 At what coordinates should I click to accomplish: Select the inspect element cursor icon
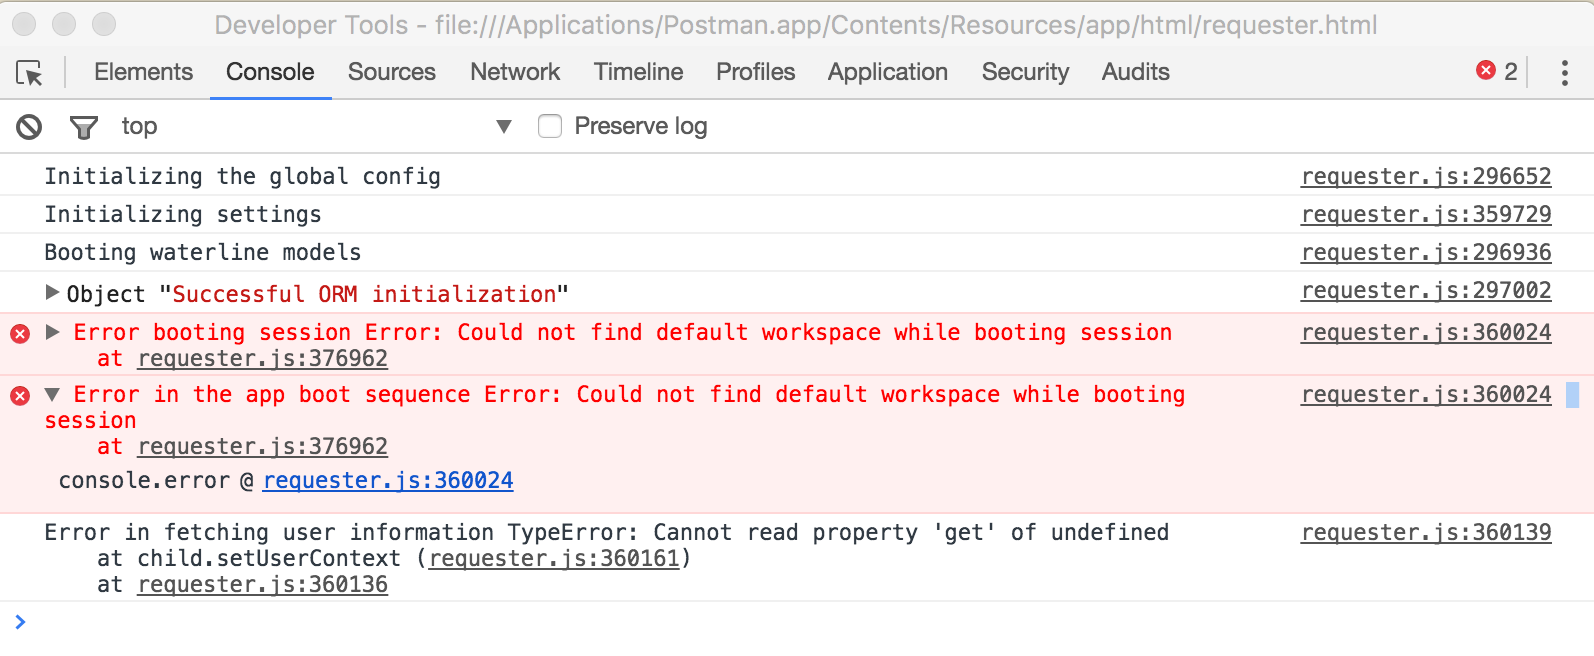[x=31, y=72]
